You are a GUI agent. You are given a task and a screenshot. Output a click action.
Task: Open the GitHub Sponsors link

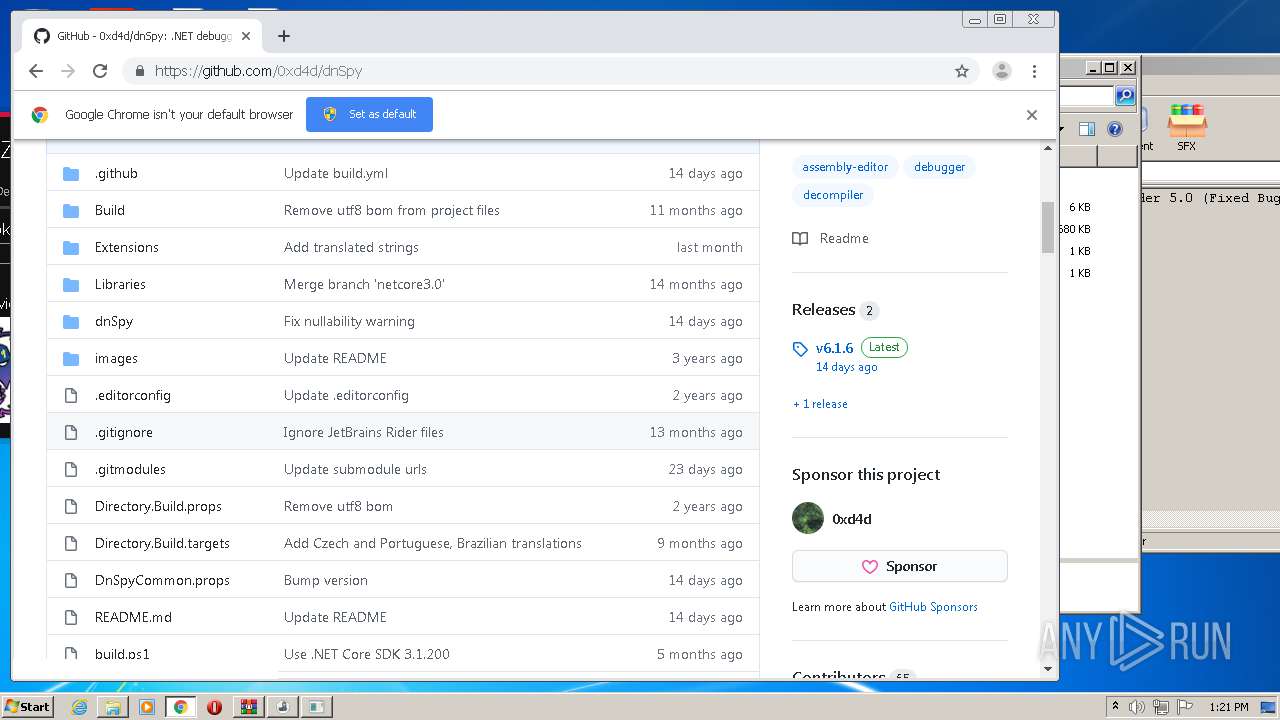[x=933, y=607]
